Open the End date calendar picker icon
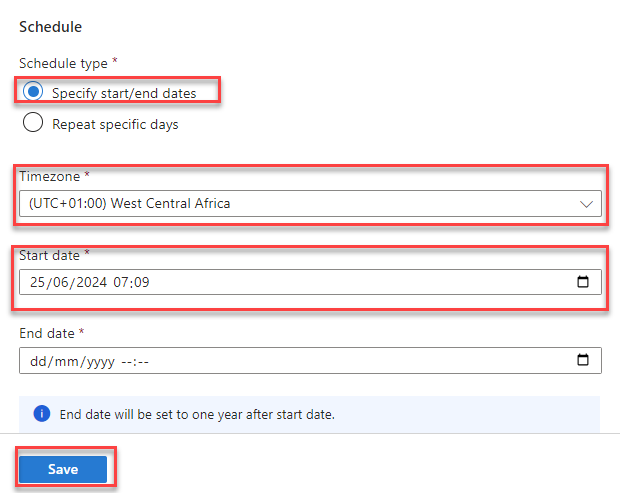 point(583,360)
